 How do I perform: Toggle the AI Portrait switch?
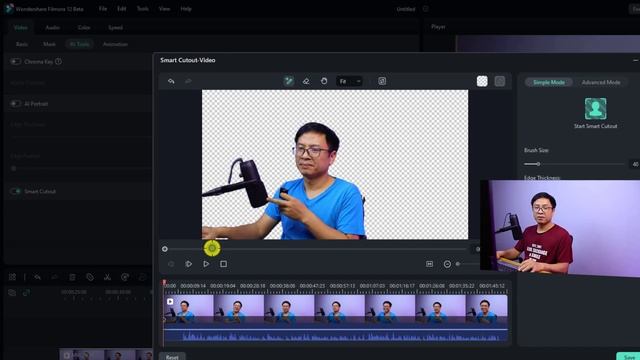[16, 104]
